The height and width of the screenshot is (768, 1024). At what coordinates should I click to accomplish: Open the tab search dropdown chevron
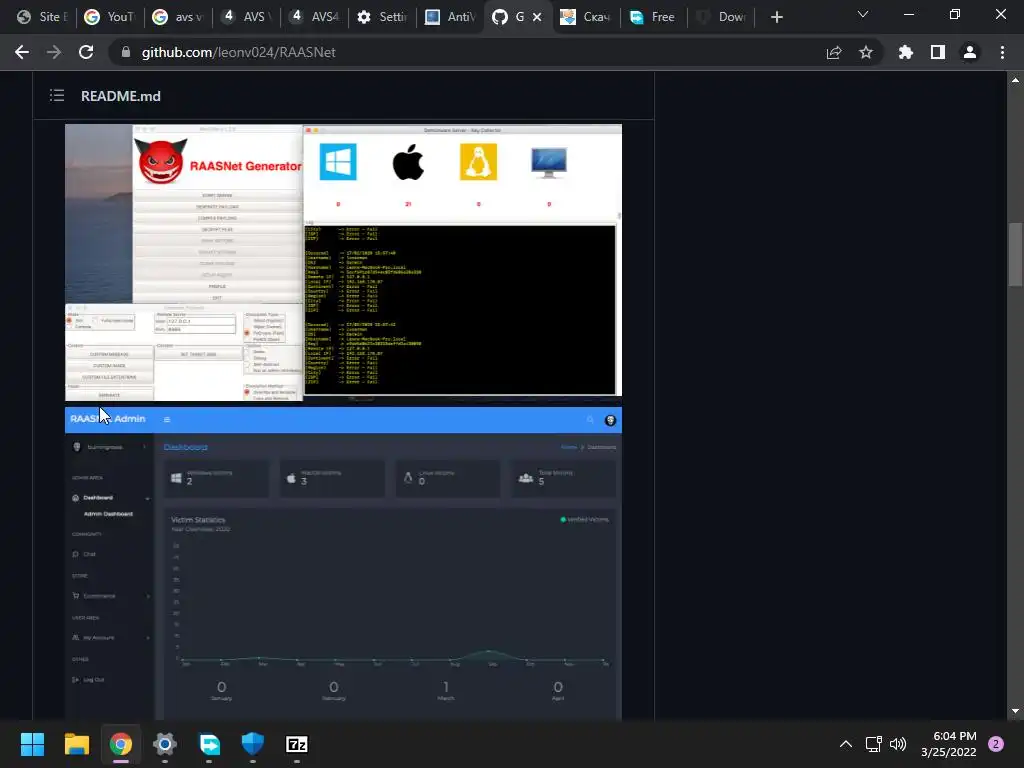pyautogui.click(x=863, y=14)
